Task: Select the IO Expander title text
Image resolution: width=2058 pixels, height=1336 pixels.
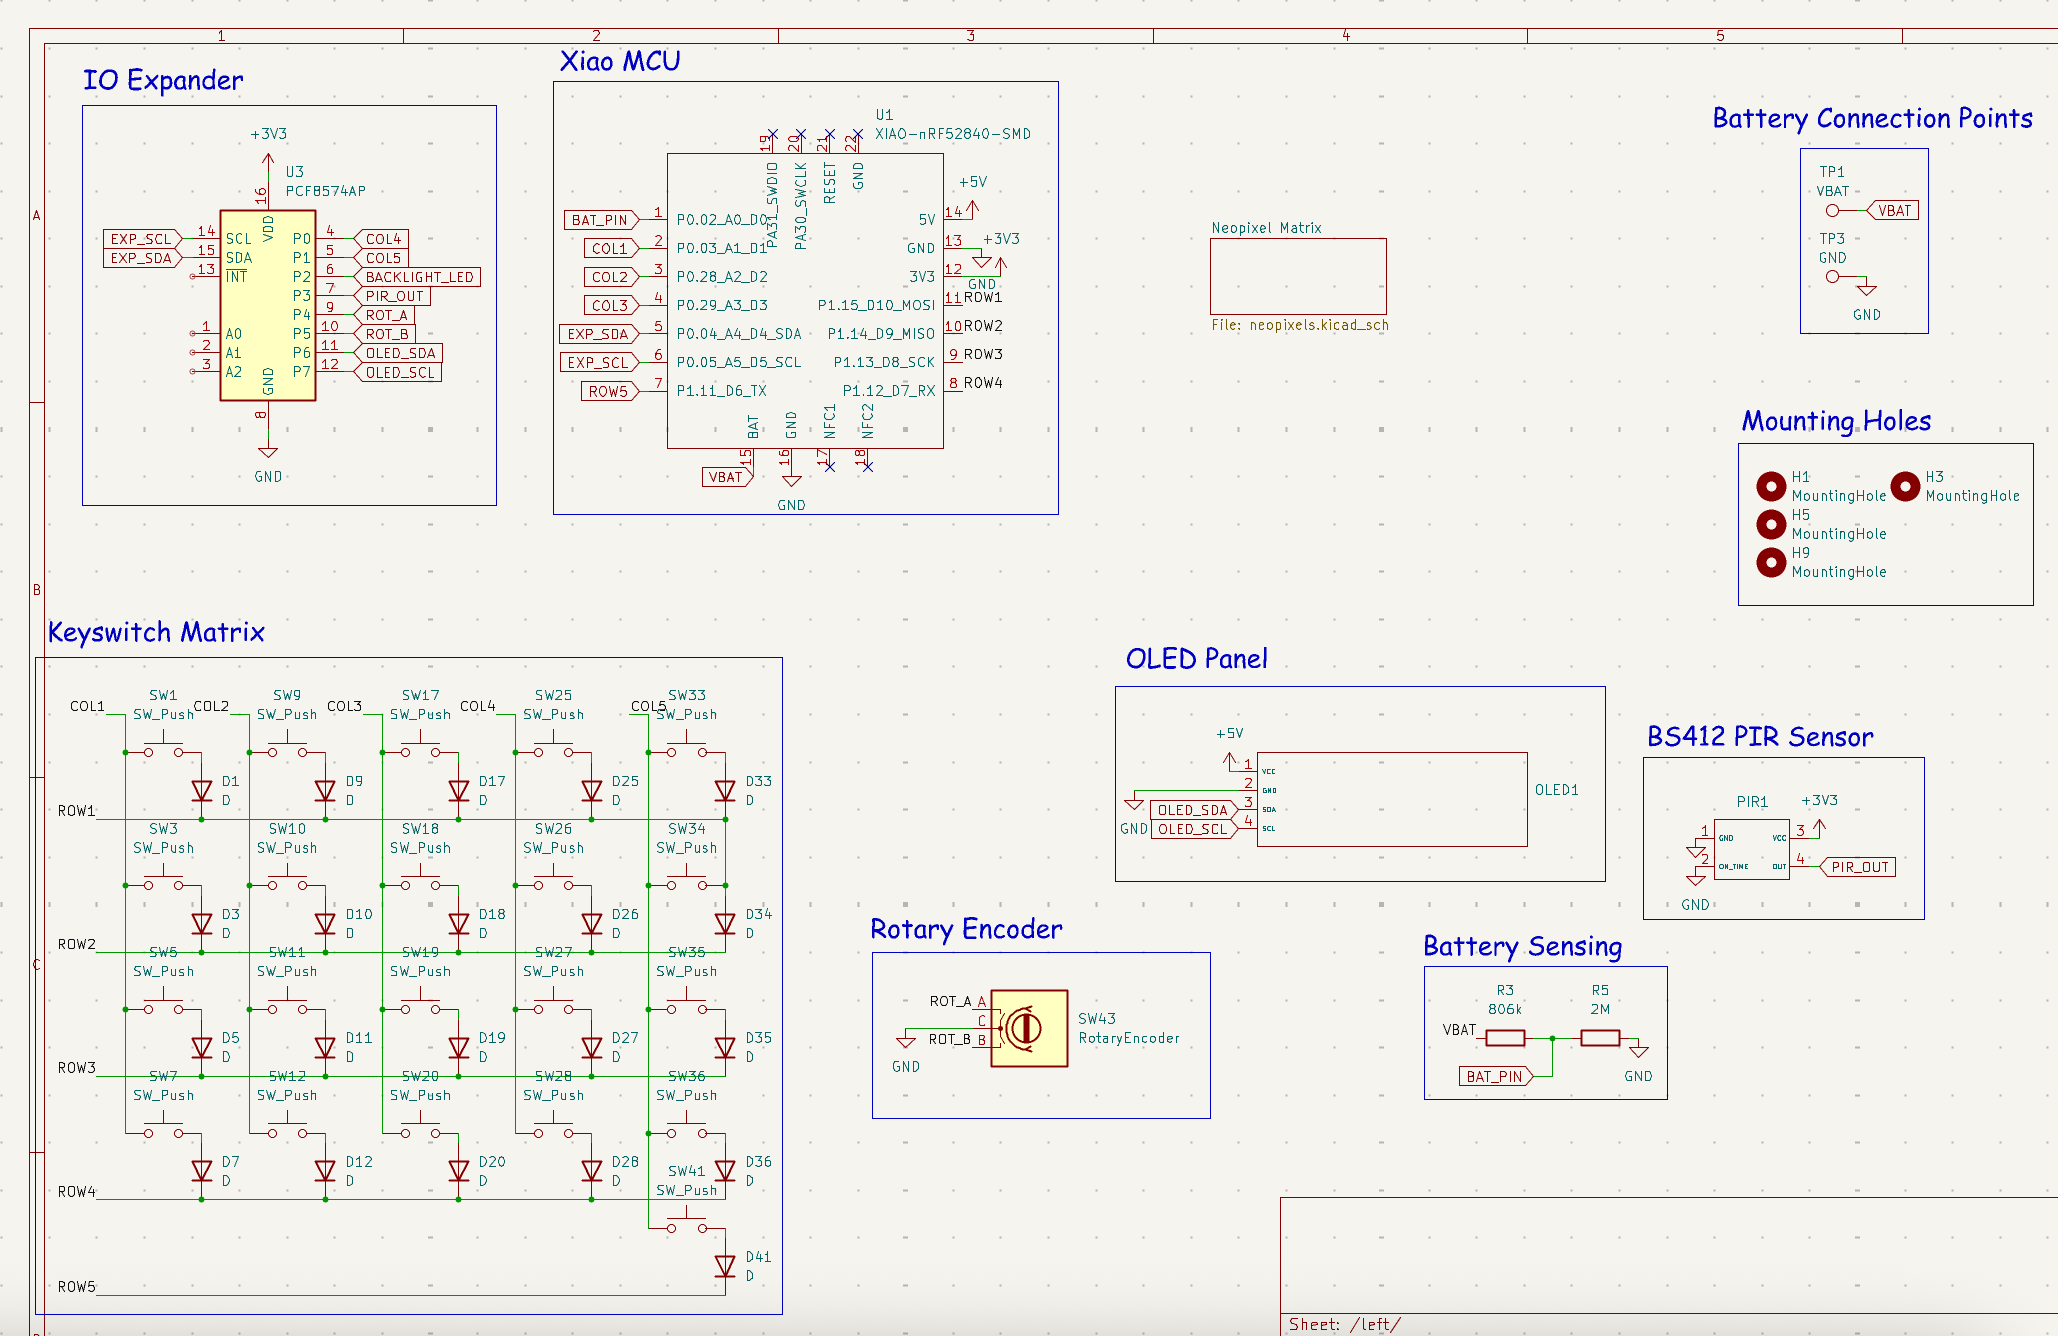Action: point(163,80)
